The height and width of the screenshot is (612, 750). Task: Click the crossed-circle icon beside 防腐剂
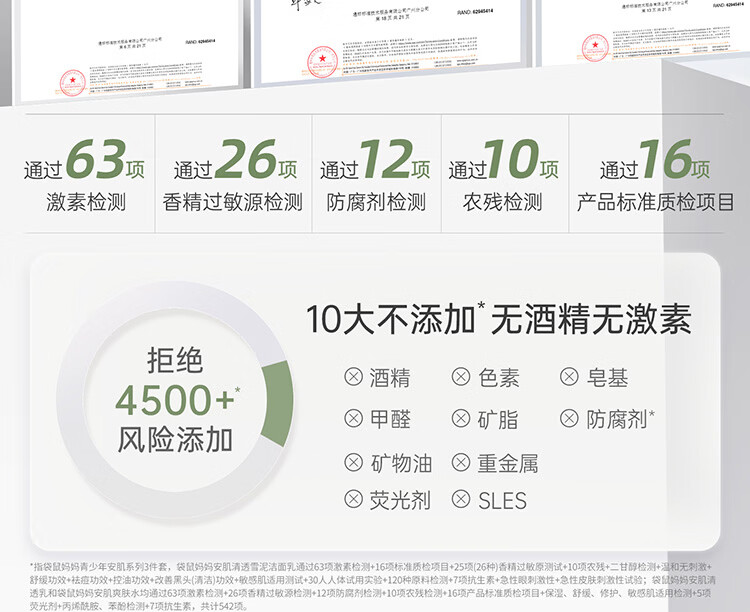(569, 418)
